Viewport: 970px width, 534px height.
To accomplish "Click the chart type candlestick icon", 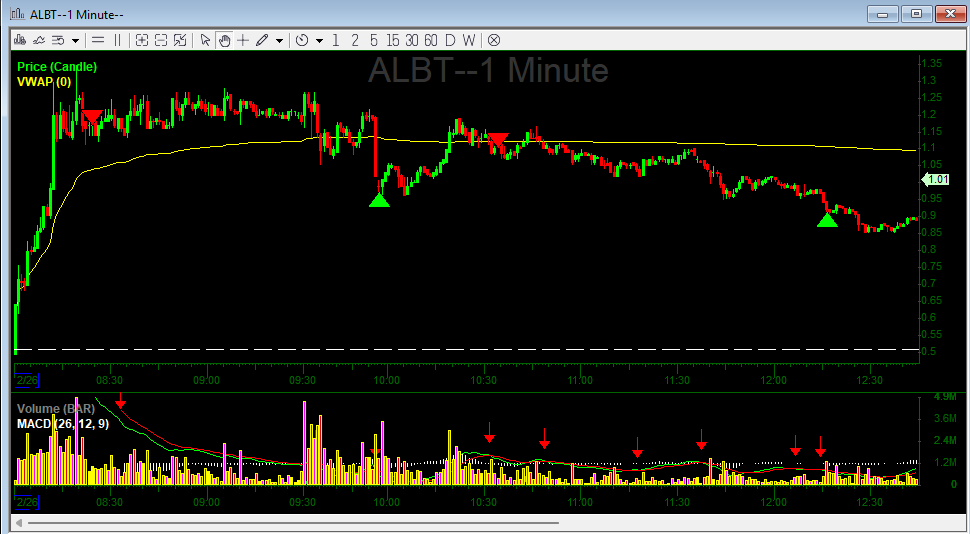I will pos(20,40).
